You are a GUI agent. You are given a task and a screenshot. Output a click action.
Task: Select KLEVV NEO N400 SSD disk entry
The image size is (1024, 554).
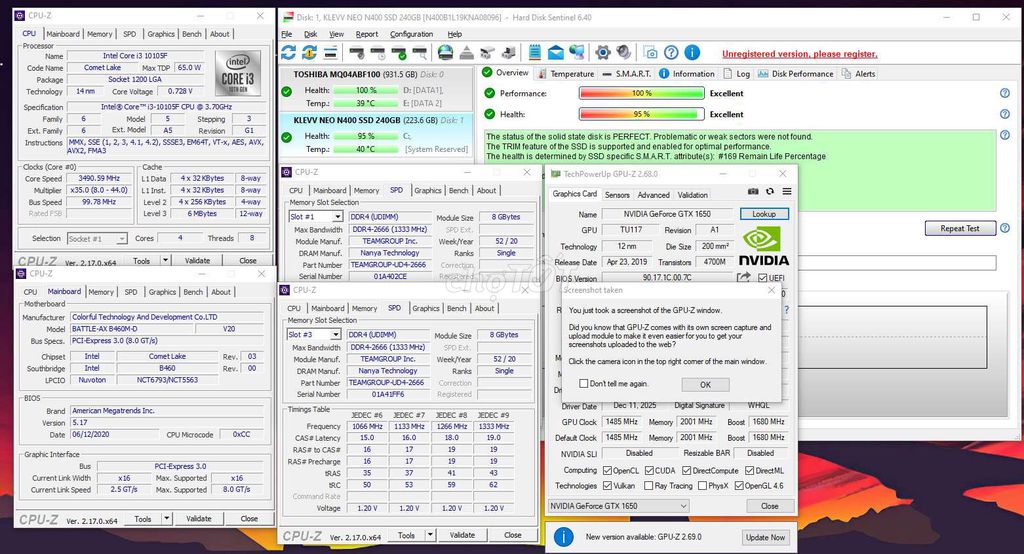pos(376,136)
